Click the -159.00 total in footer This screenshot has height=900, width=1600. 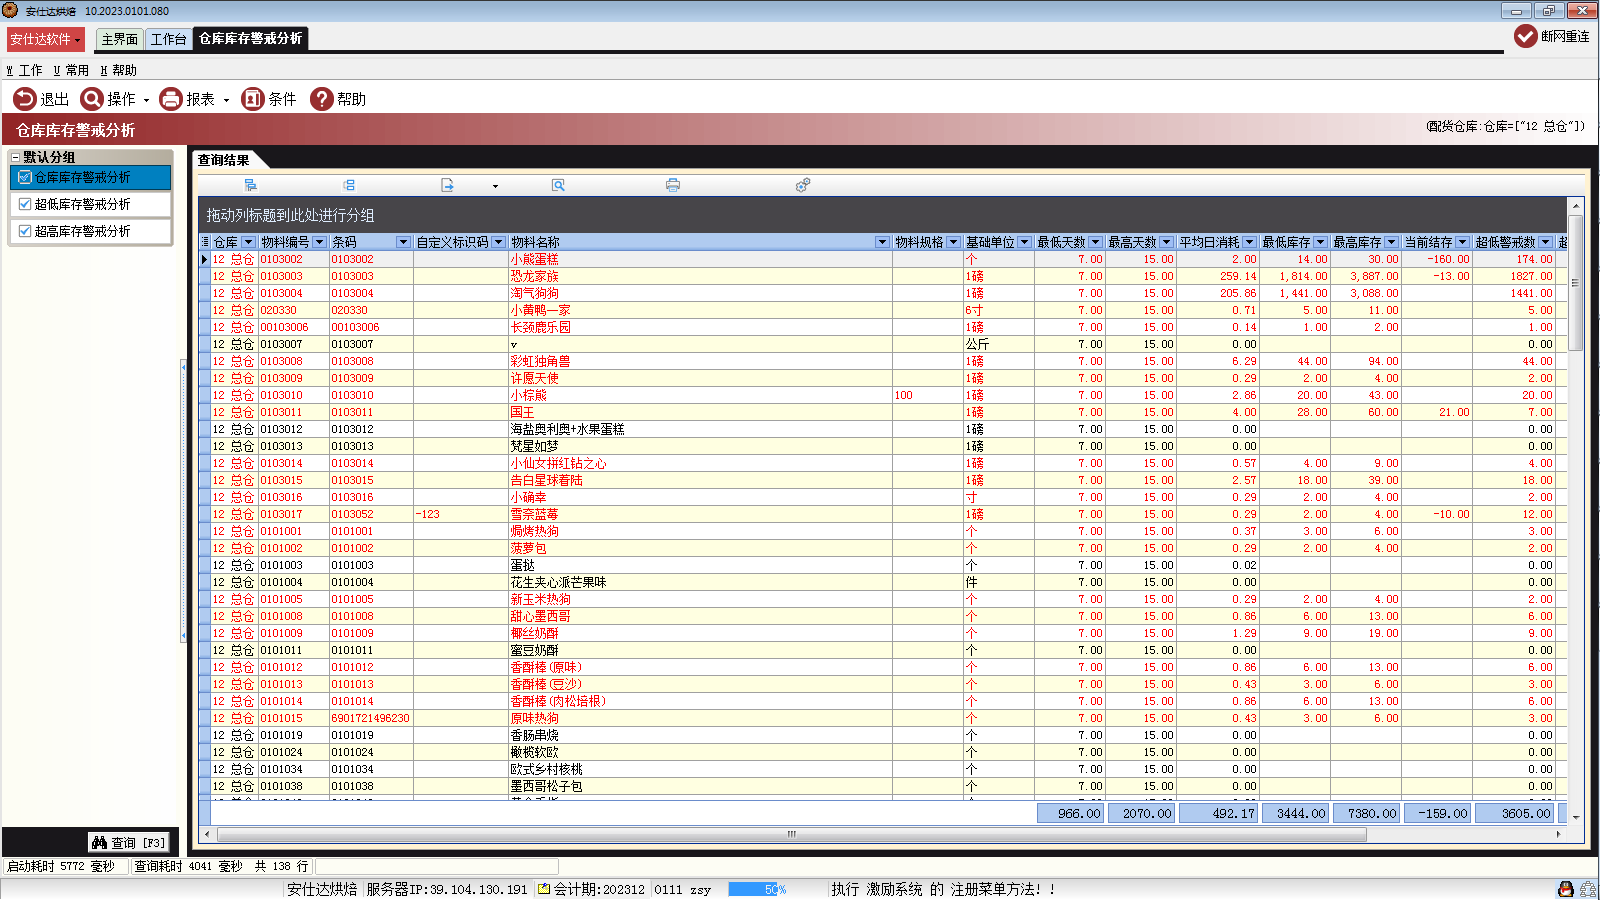coord(1436,813)
